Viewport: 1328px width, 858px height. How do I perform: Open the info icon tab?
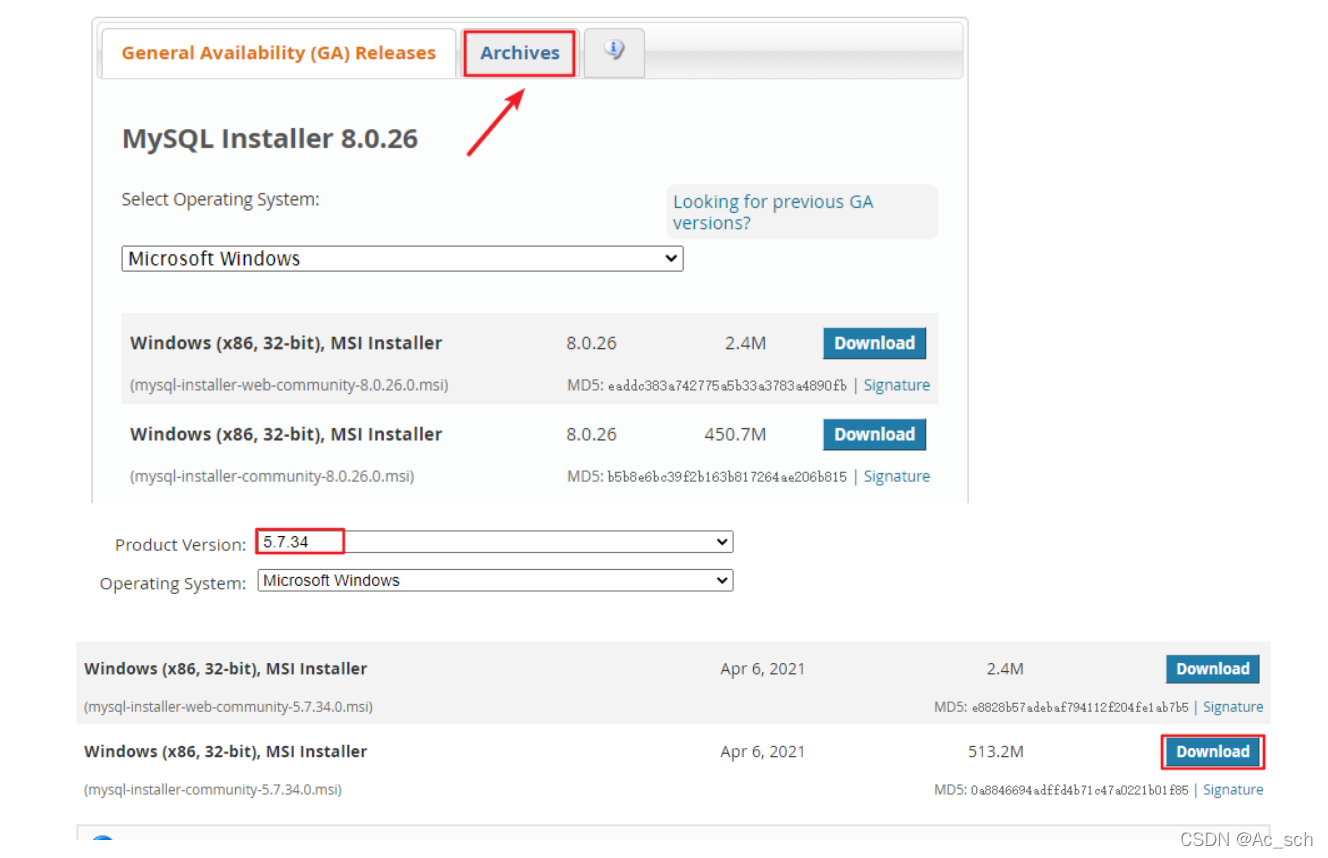(x=614, y=50)
